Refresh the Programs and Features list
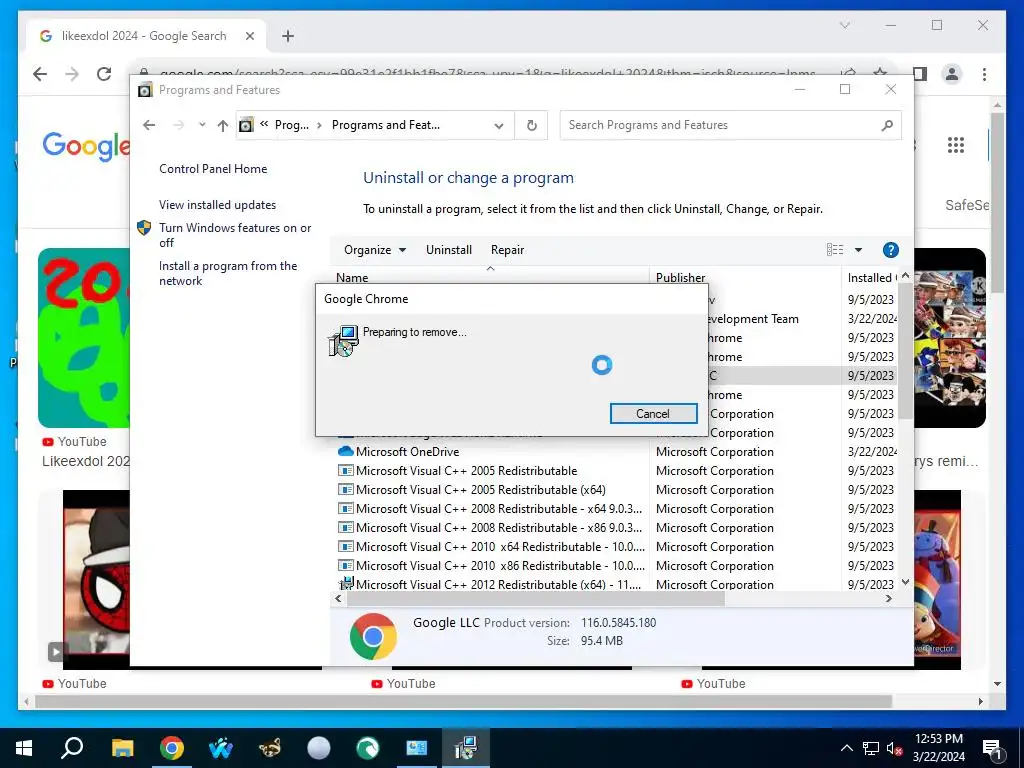The width and height of the screenshot is (1024, 768). pos(532,125)
